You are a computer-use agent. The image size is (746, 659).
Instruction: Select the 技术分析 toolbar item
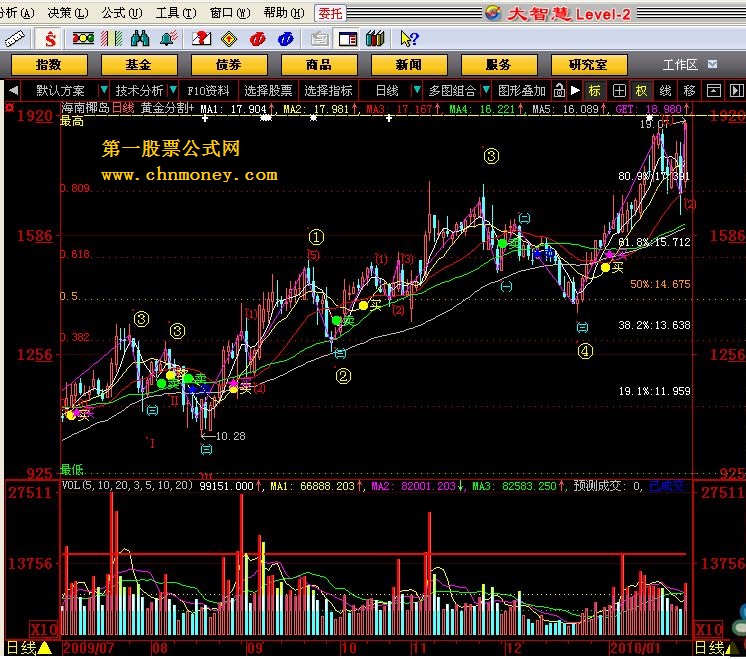(x=139, y=90)
